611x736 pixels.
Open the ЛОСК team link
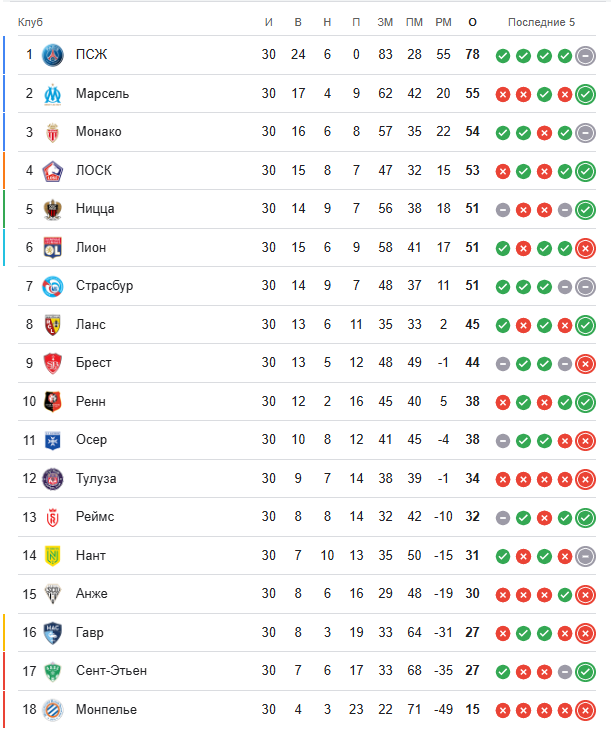coord(94,170)
